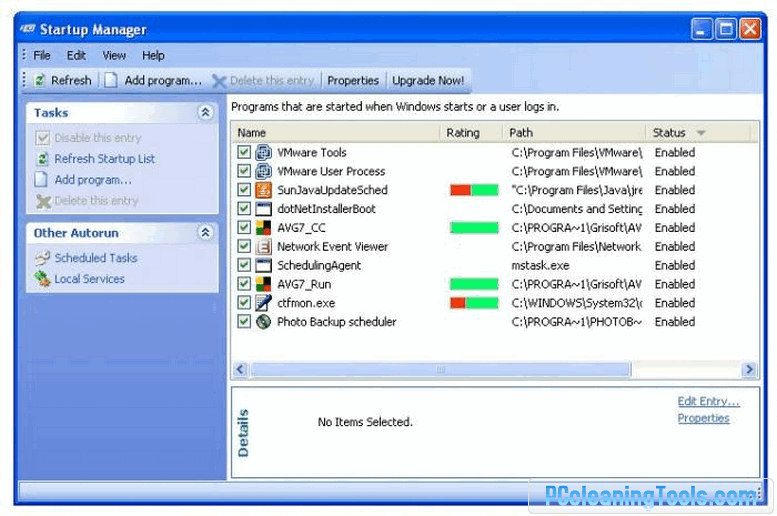Uncheck the dotNetInstallerBoot checkbox

click(244, 209)
